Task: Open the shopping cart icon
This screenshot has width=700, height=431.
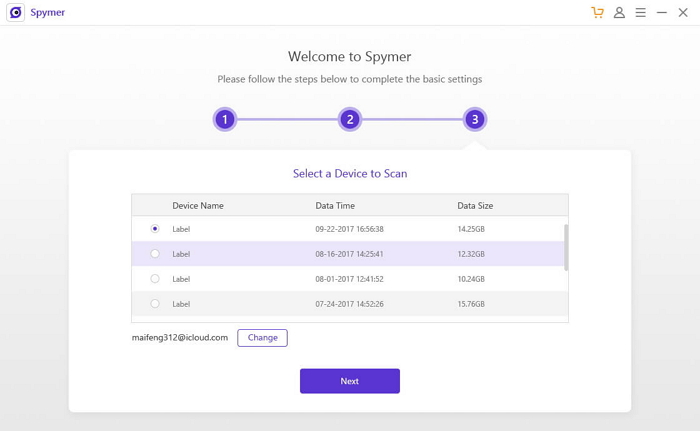Action: click(598, 13)
